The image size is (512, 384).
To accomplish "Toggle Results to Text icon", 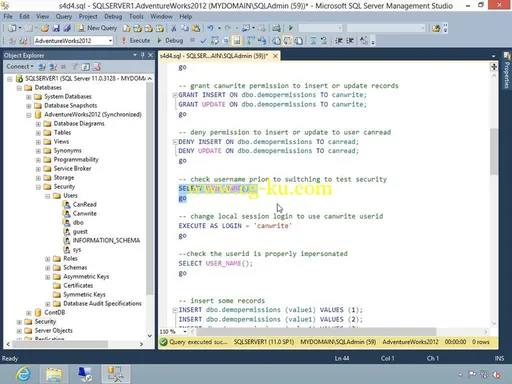I will point(276,41).
